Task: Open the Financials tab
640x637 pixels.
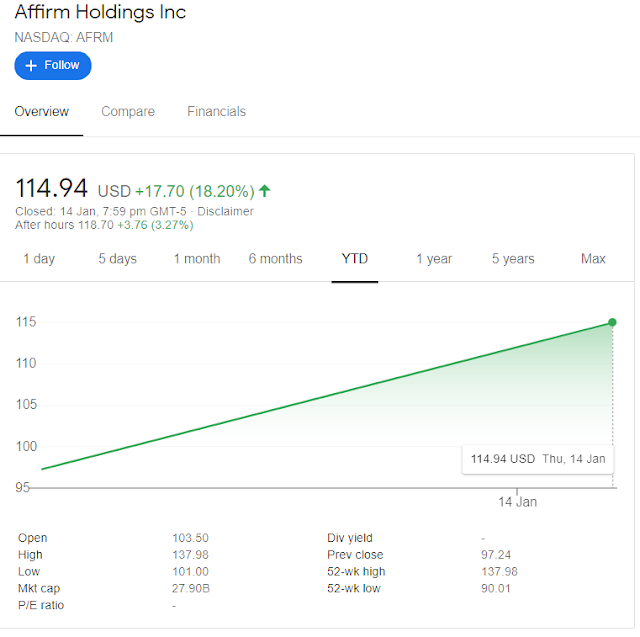Action: click(216, 111)
